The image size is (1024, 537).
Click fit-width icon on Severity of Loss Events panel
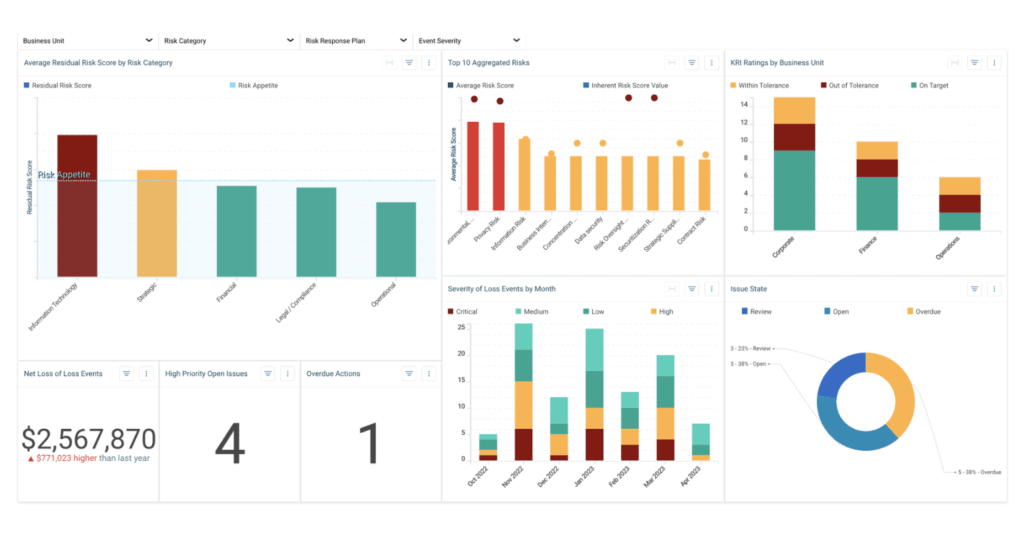coord(671,289)
